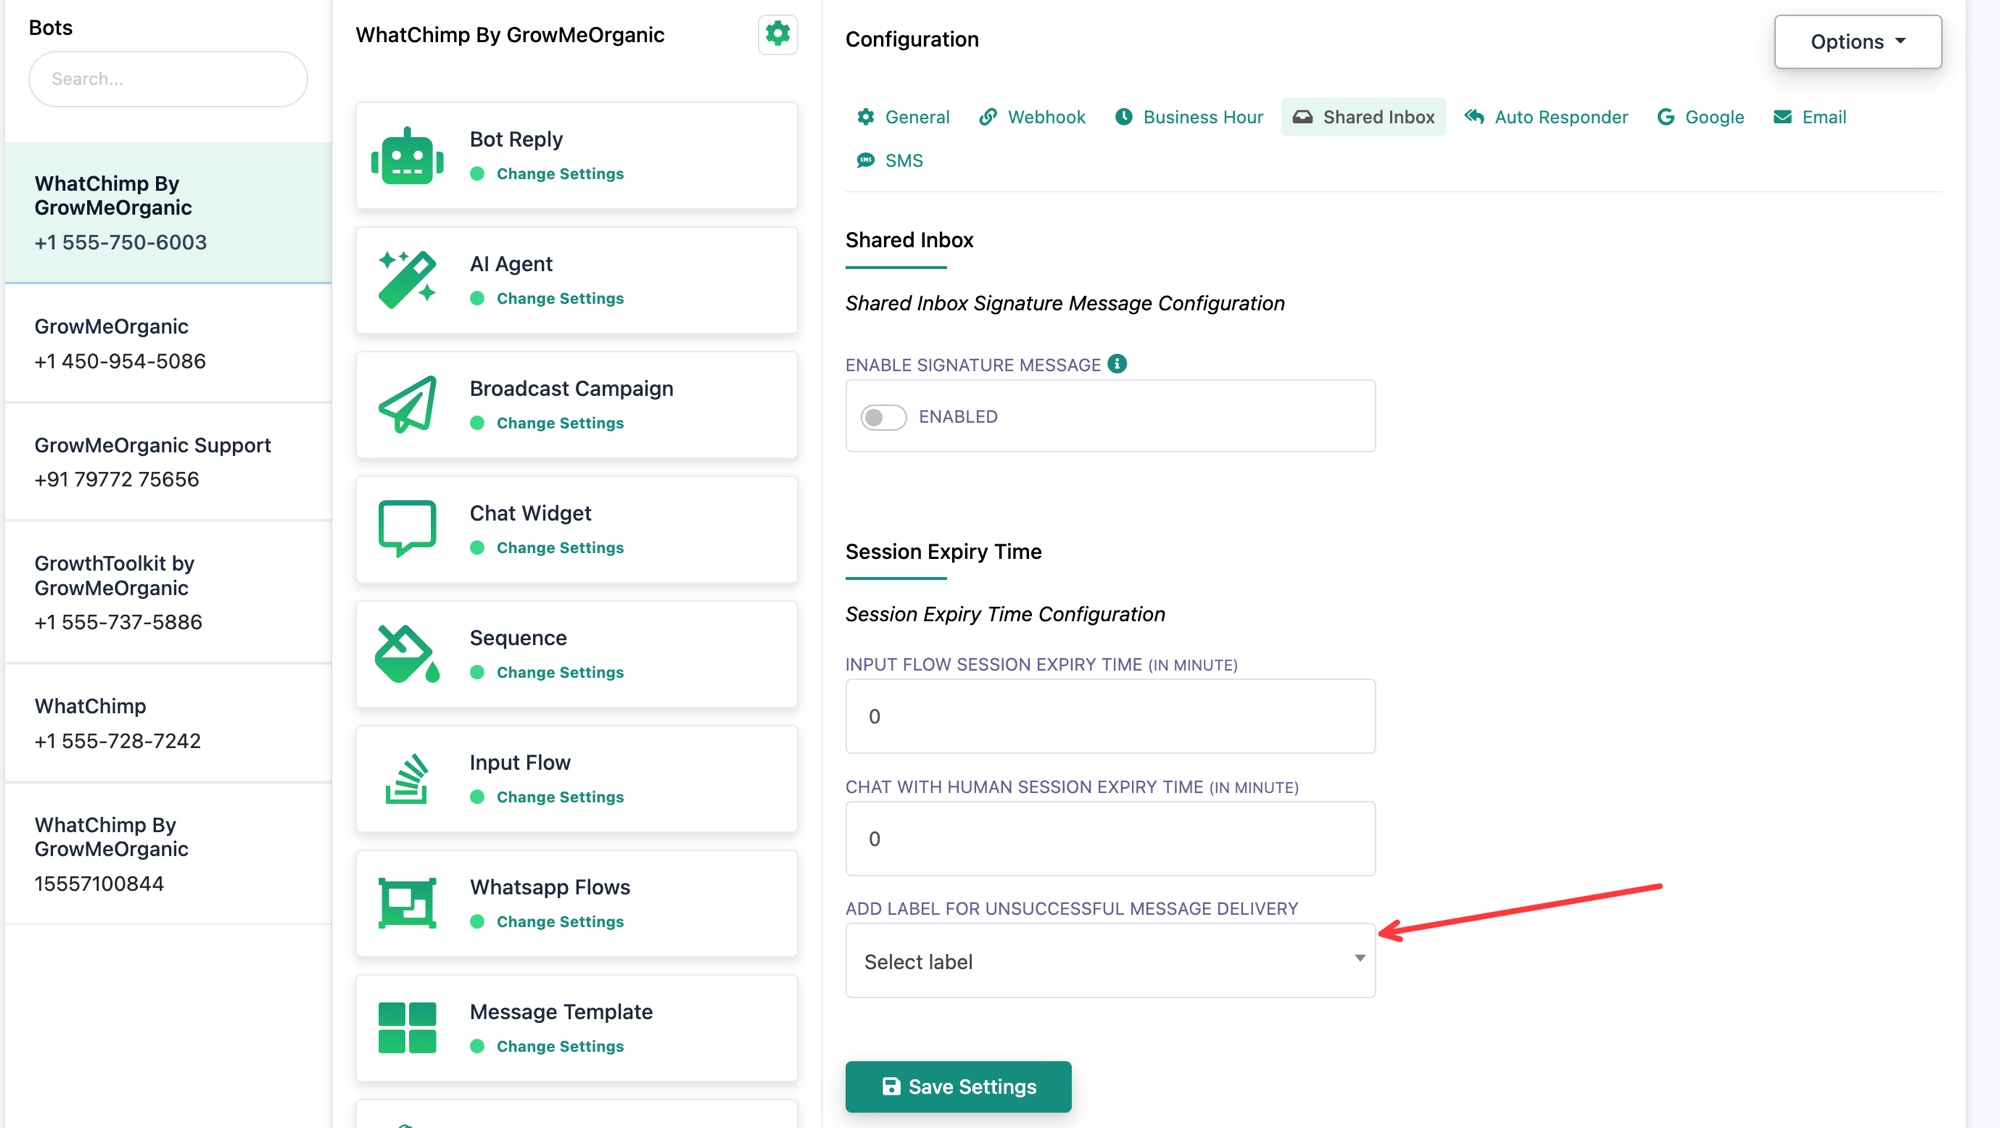This screenshot has width=2000, height=1128.
Task: Click the envelope icon on Email tab
Action: coord(1782,117)
